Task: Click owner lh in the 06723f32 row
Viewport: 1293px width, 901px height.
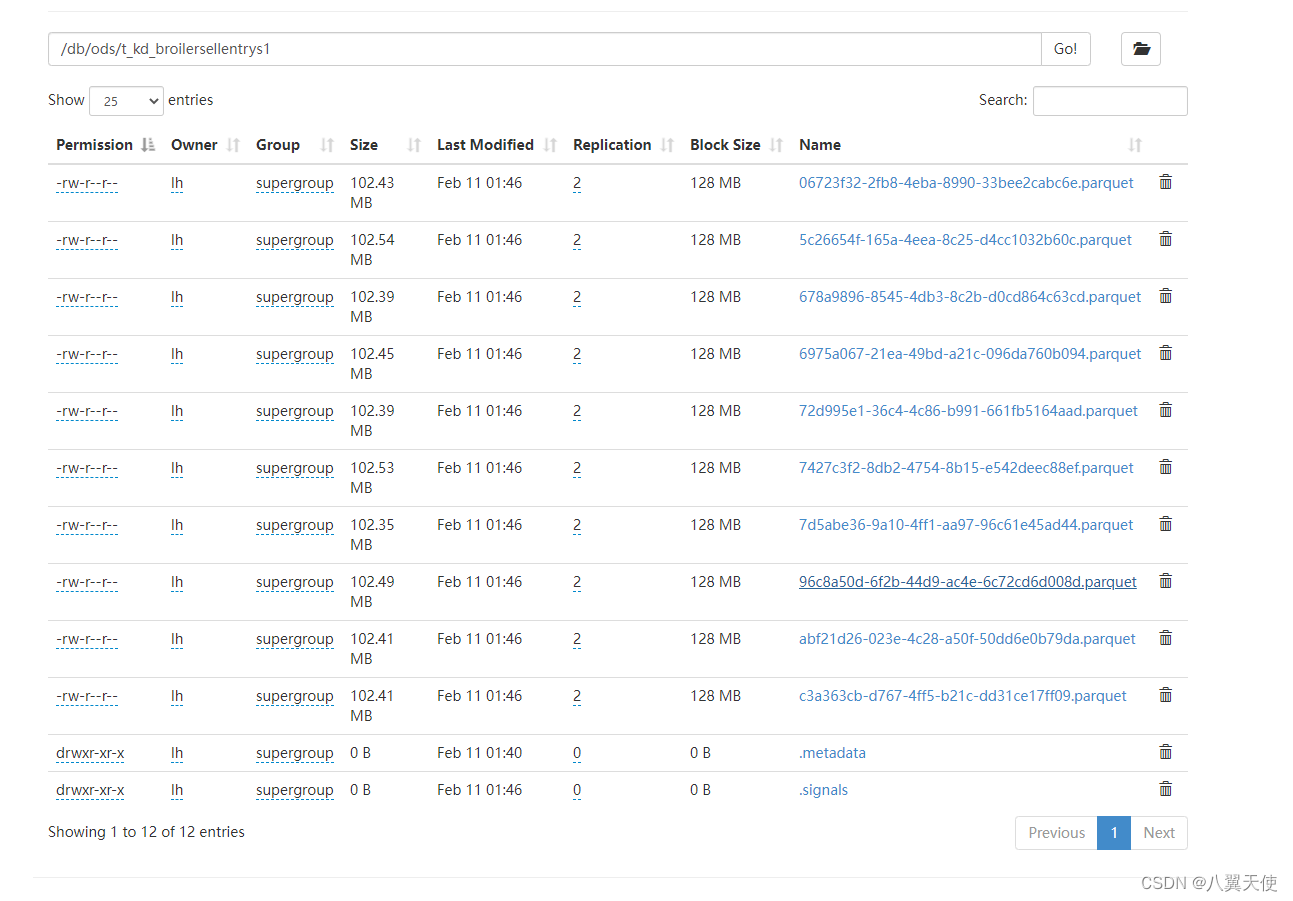Action: pyautogui.click(x=177, y=183)
